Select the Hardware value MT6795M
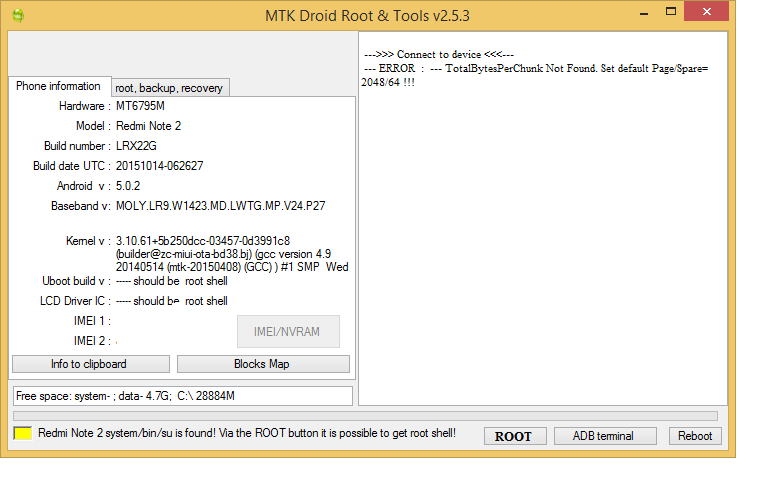Viewport: 768px width, 480px height. point(140,106)
